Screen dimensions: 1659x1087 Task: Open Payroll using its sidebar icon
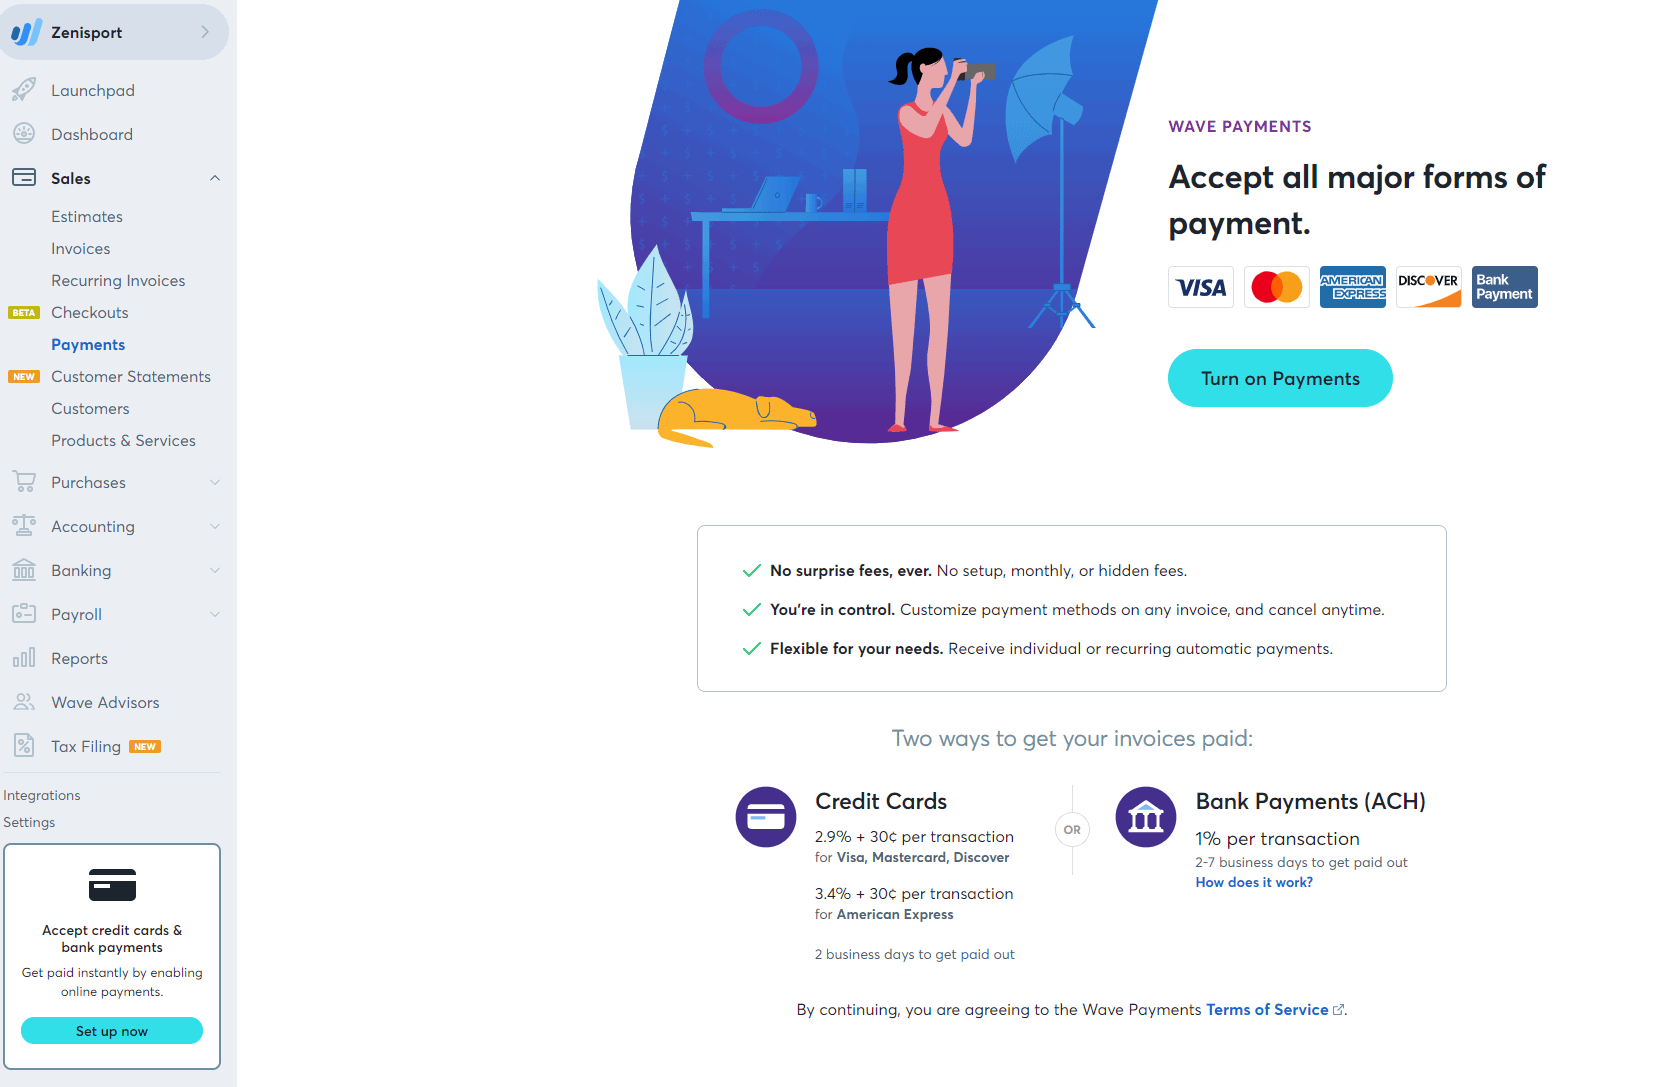coord(25,613)
